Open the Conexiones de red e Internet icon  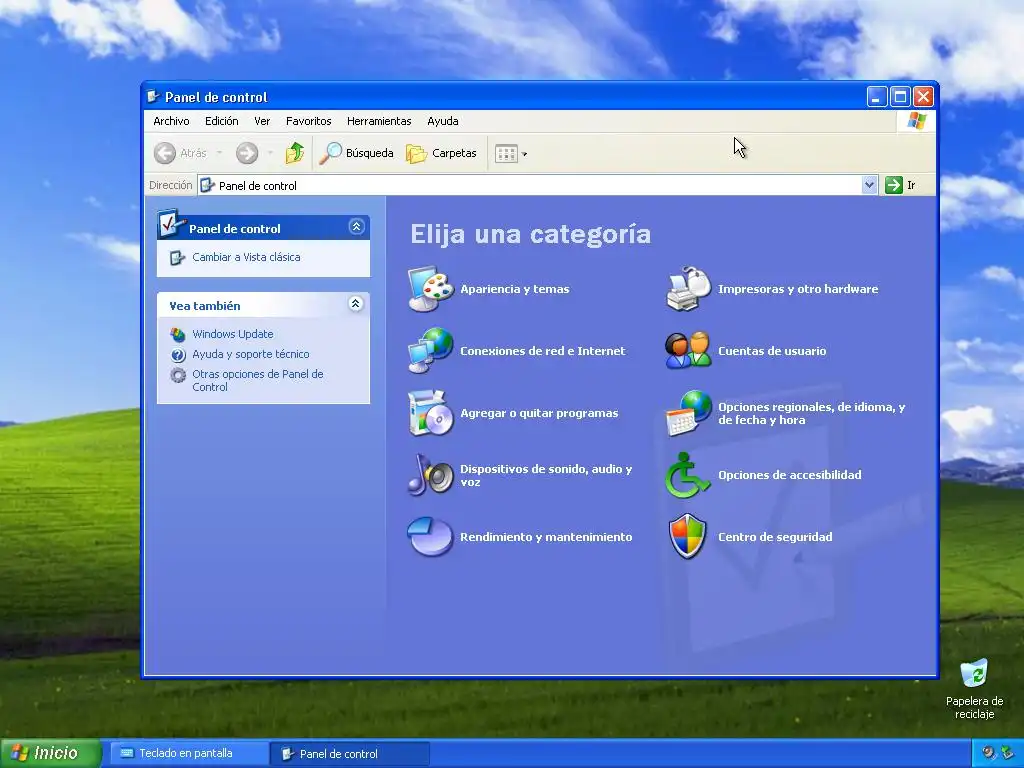pyautogui.click(x=430, y=351)
